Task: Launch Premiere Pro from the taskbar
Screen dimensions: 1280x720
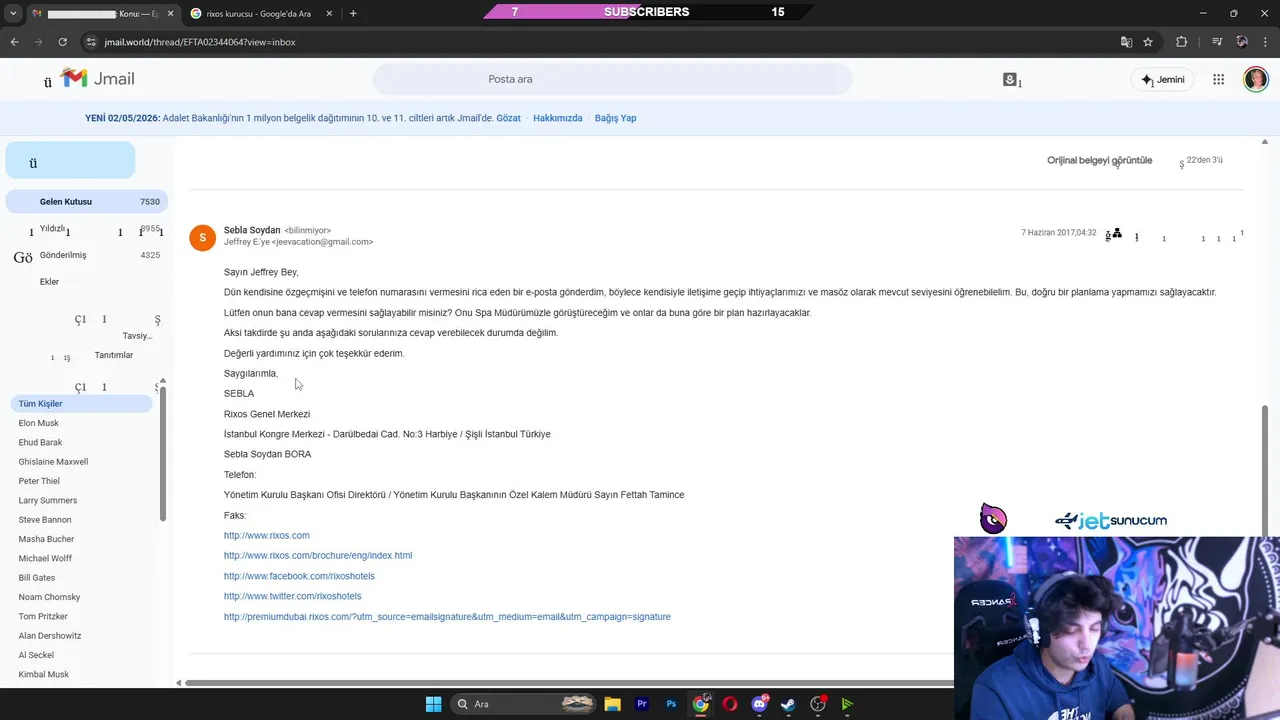Action: click(x=642, y=704)
